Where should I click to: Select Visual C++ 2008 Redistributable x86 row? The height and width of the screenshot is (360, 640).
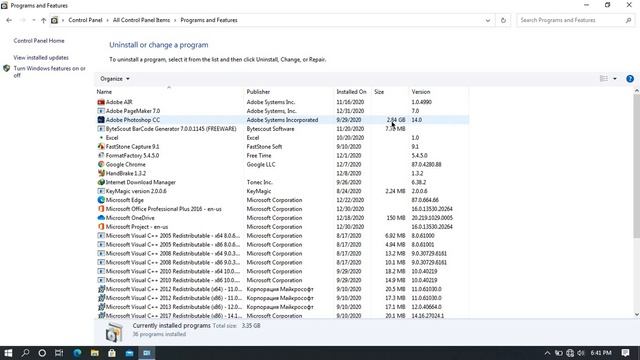282,262
